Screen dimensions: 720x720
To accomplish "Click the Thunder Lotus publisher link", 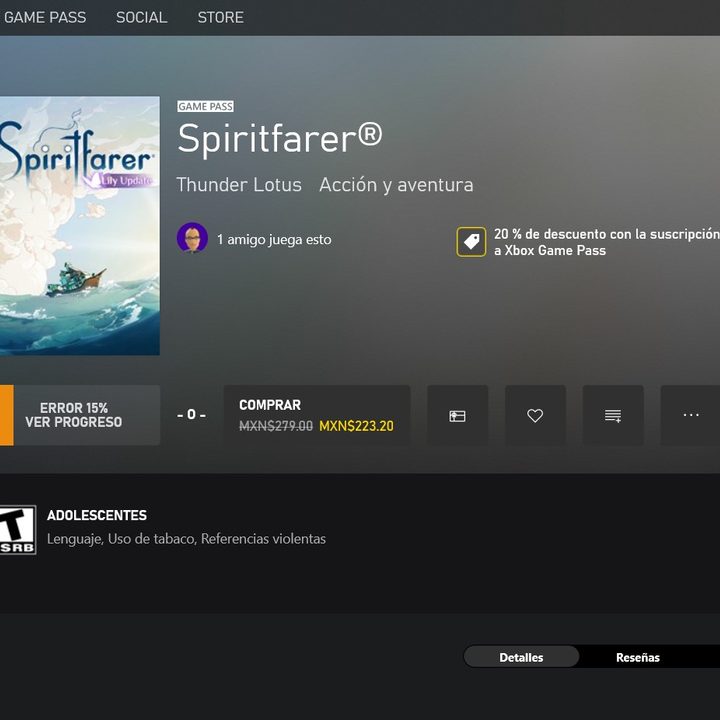I will pyautogui.click(x=239, y=185).
